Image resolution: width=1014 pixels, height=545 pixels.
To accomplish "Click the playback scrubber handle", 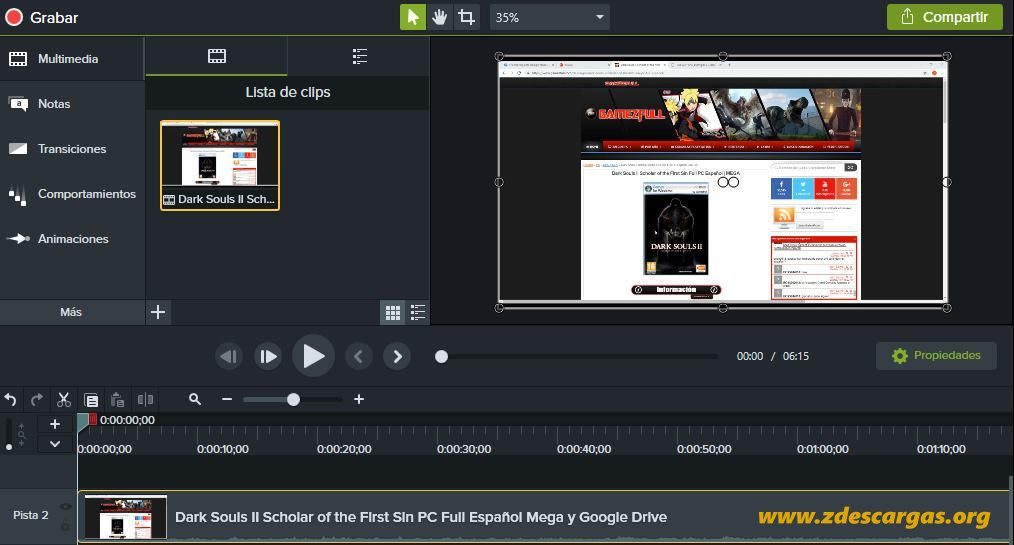I will point(441,356).
